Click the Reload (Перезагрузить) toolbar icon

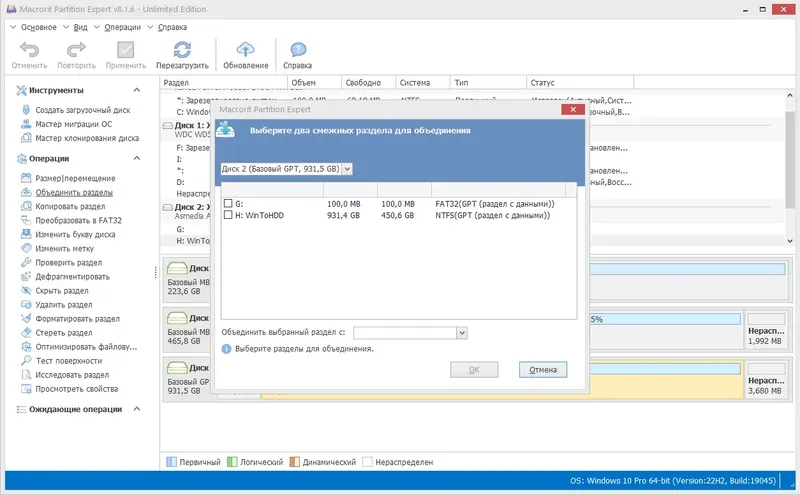pos(182,50)
